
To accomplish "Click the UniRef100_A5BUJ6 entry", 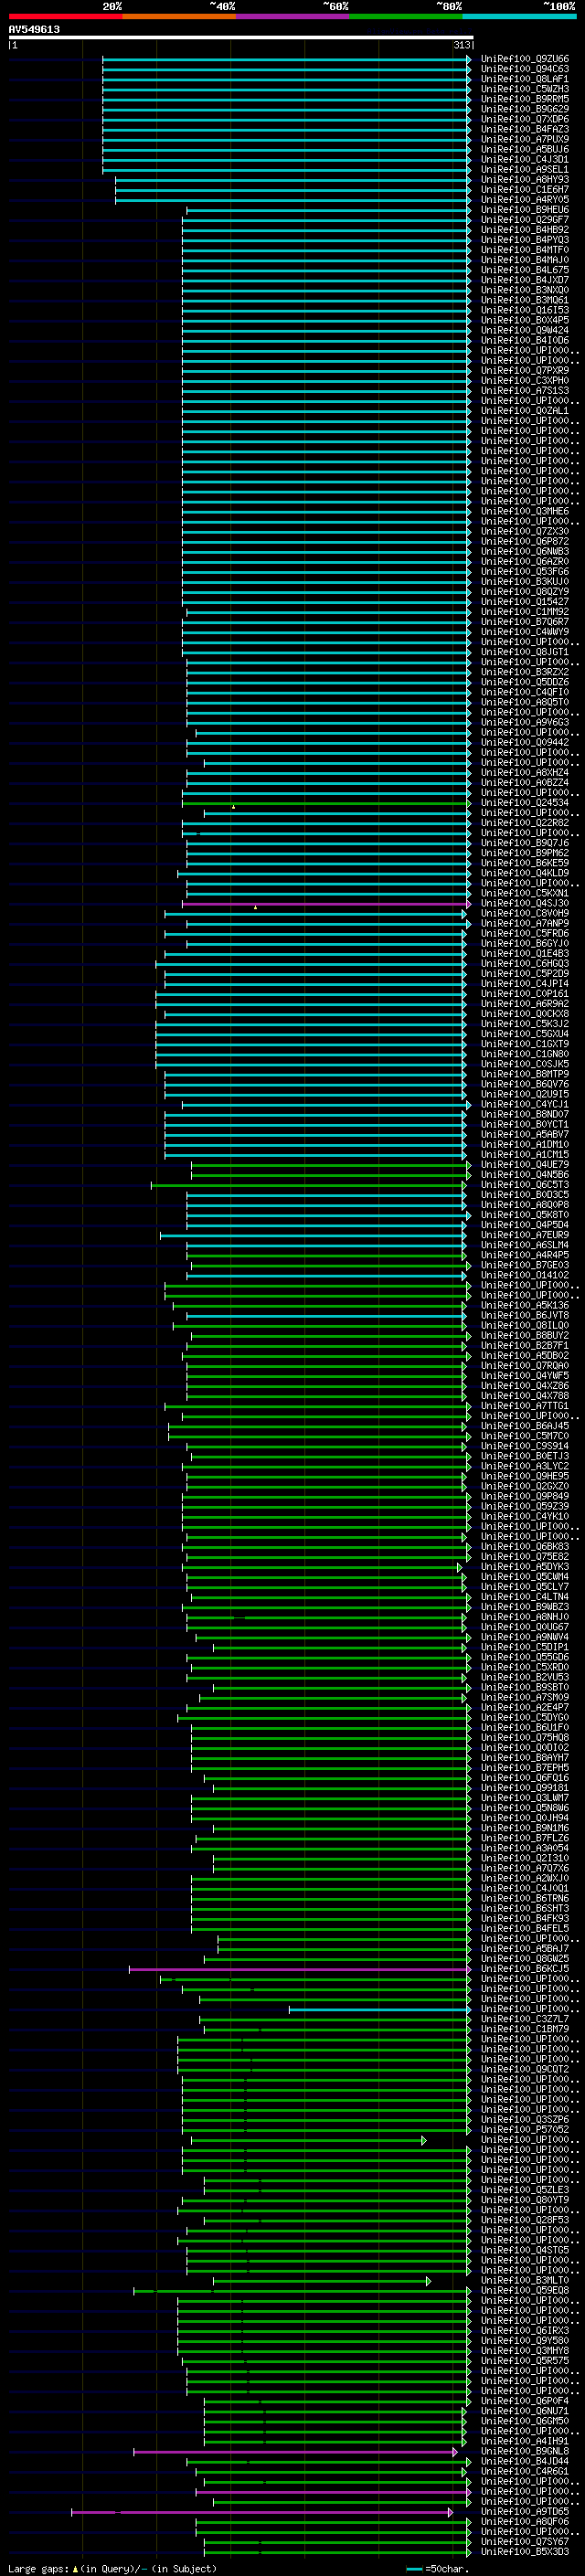I will point(525,149).
